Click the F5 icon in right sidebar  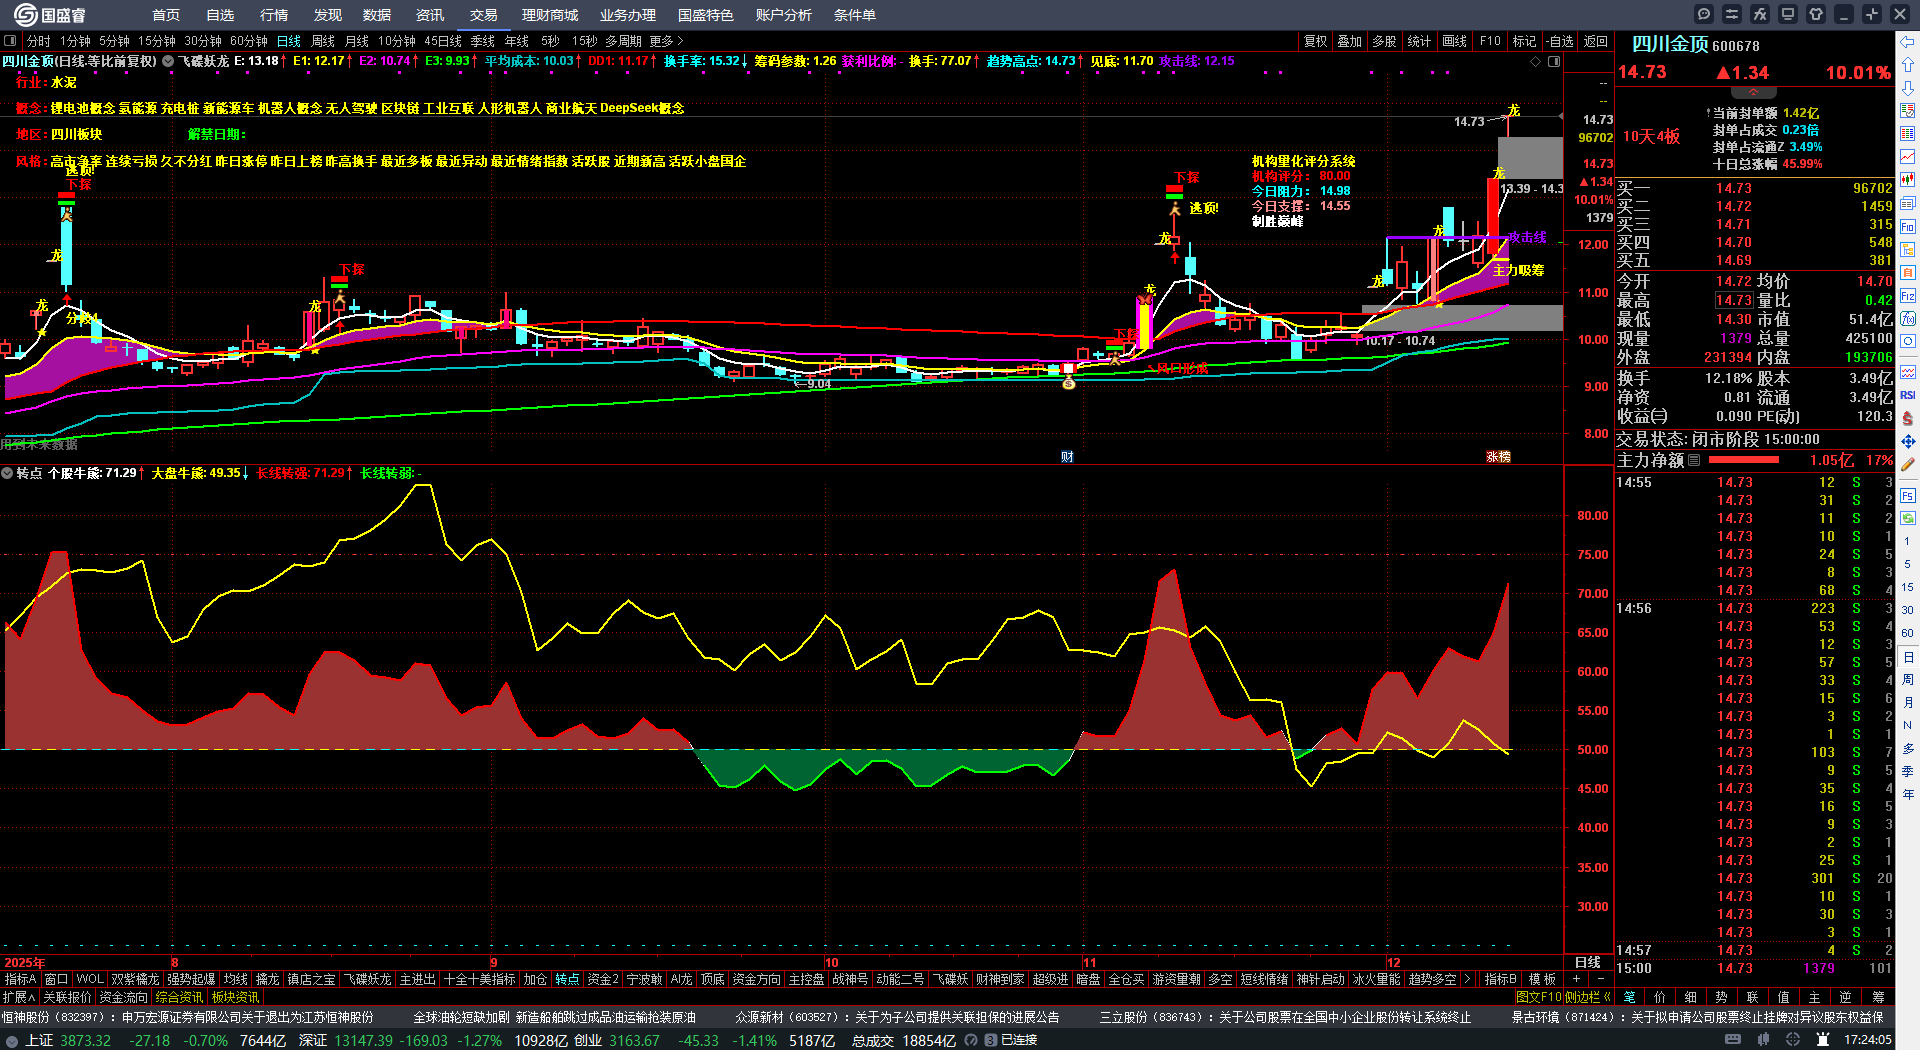coord(1908,495)
